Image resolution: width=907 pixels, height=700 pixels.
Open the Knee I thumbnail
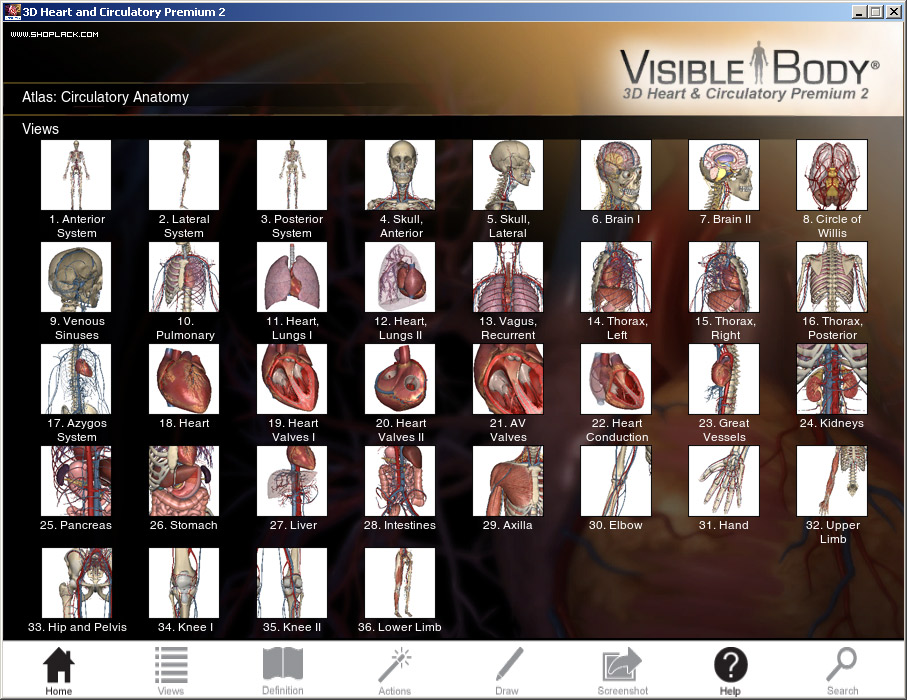point(184,583)
